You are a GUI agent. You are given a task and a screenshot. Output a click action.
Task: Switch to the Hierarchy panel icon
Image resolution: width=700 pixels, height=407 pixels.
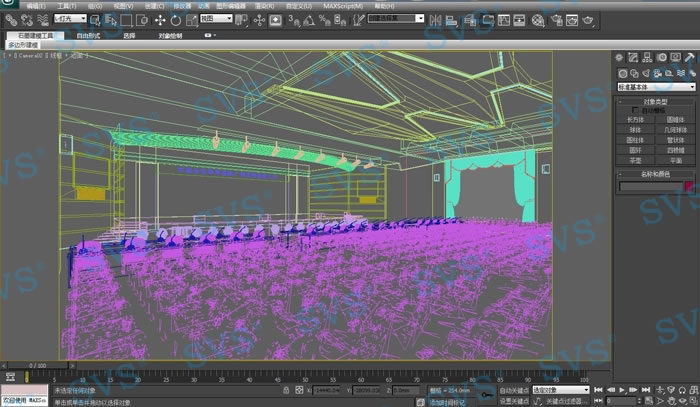pos(645,58)
